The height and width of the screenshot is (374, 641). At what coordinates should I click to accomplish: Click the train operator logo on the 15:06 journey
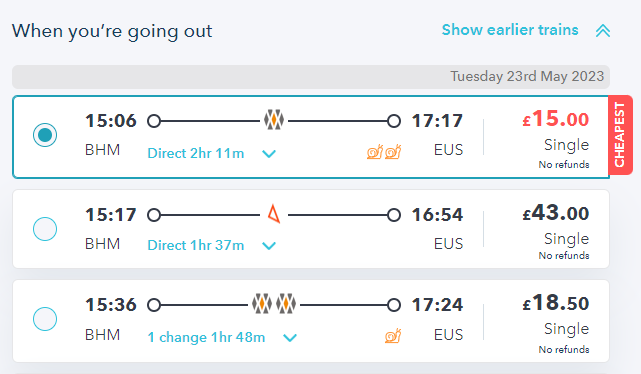(x=274, y=120)
